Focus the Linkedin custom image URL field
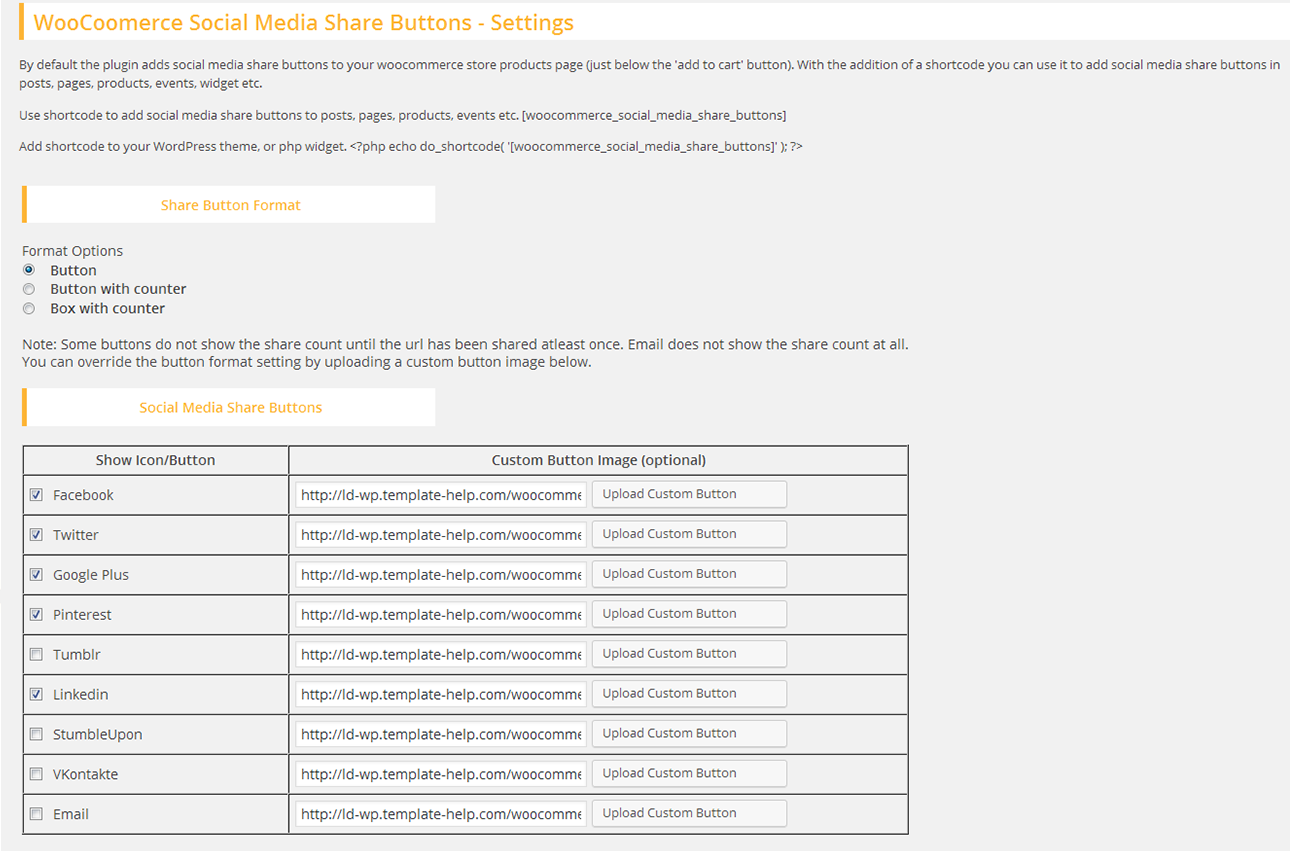 point(441,694)
